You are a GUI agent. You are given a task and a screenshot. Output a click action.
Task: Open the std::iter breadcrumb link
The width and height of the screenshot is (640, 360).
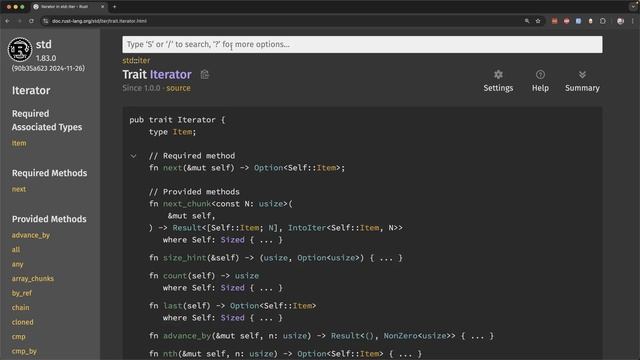tap(136, 60)
